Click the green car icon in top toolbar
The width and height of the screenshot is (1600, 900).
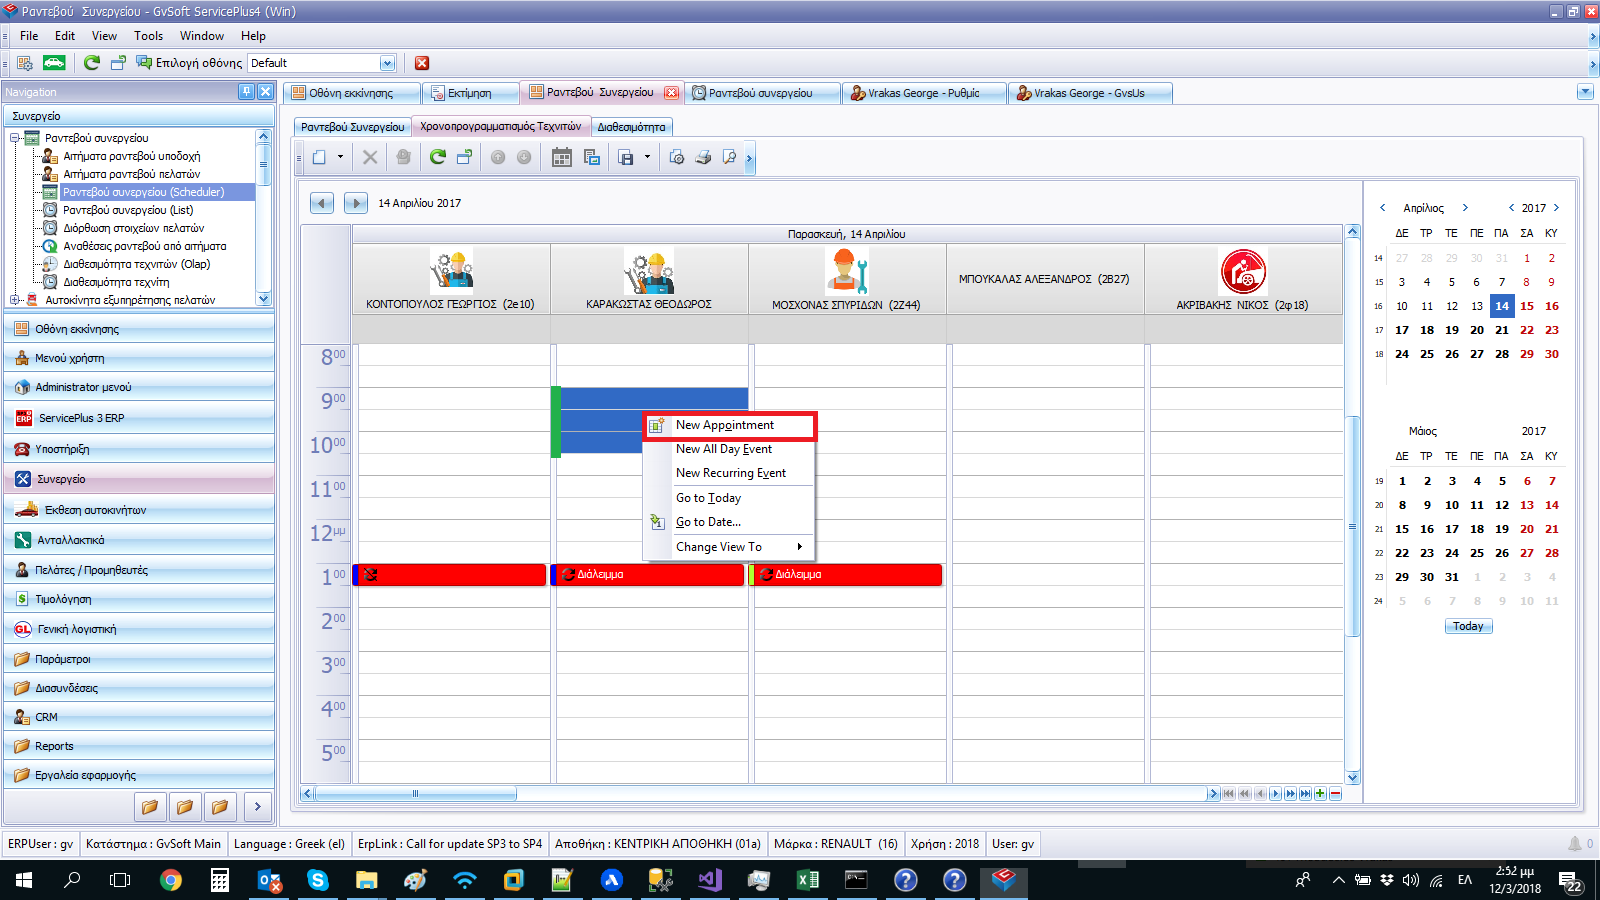tap(54, 63)
